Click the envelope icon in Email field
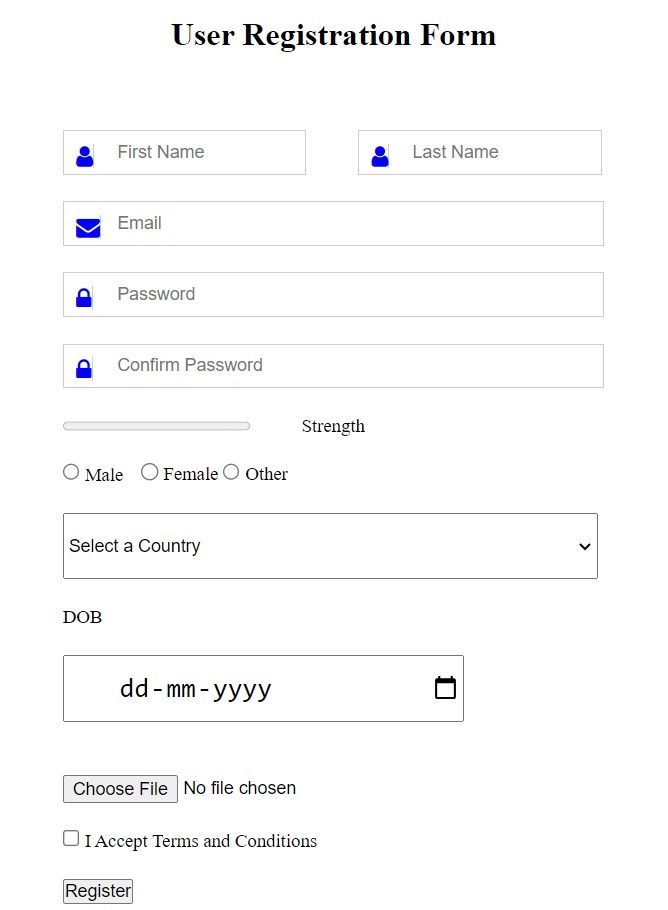Image resolution: width=668 pixels, height=910 pixels. pos(88,228)
